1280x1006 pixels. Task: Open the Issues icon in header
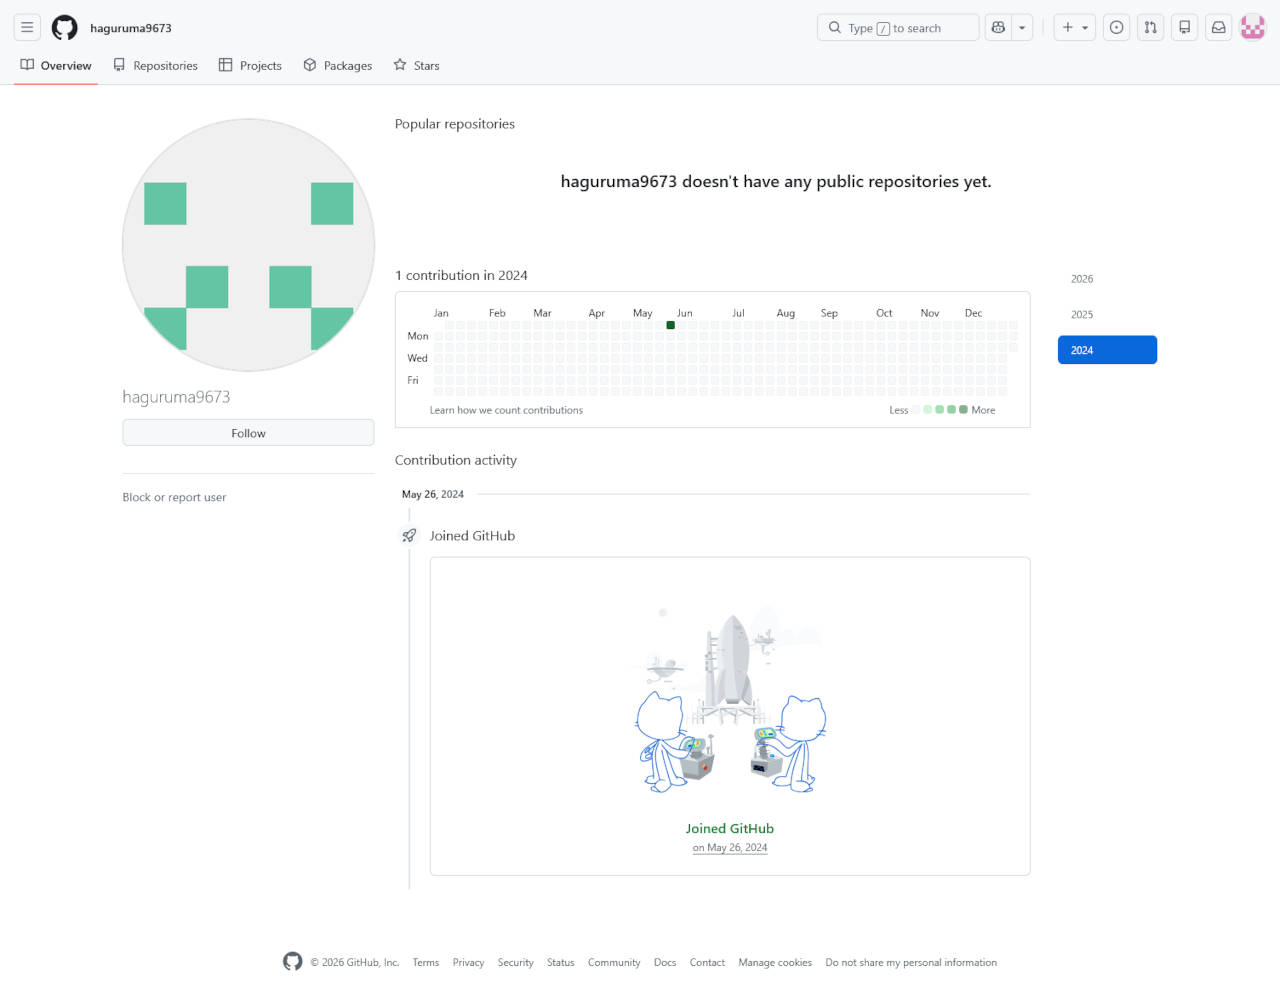click(x=1117, y=28)
